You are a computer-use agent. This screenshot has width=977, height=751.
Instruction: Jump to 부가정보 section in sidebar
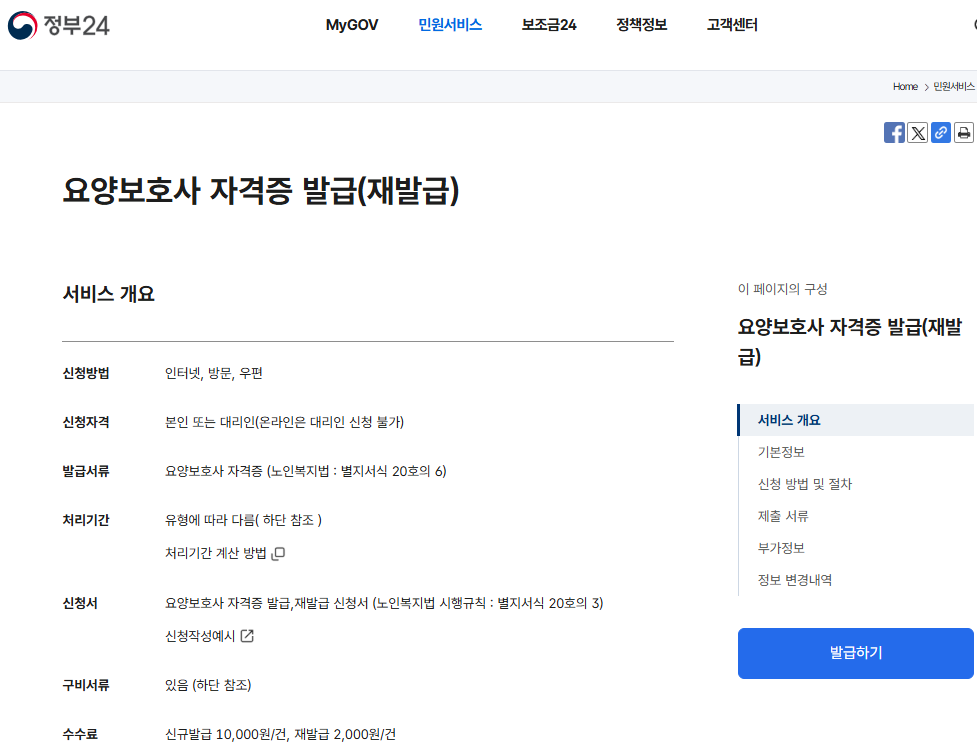(x=781, y=548)
